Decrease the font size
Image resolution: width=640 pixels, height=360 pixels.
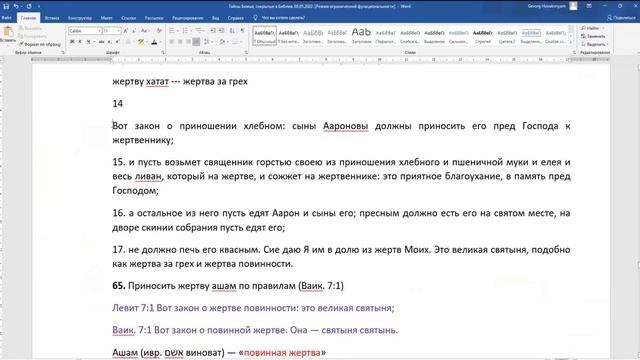134,31
